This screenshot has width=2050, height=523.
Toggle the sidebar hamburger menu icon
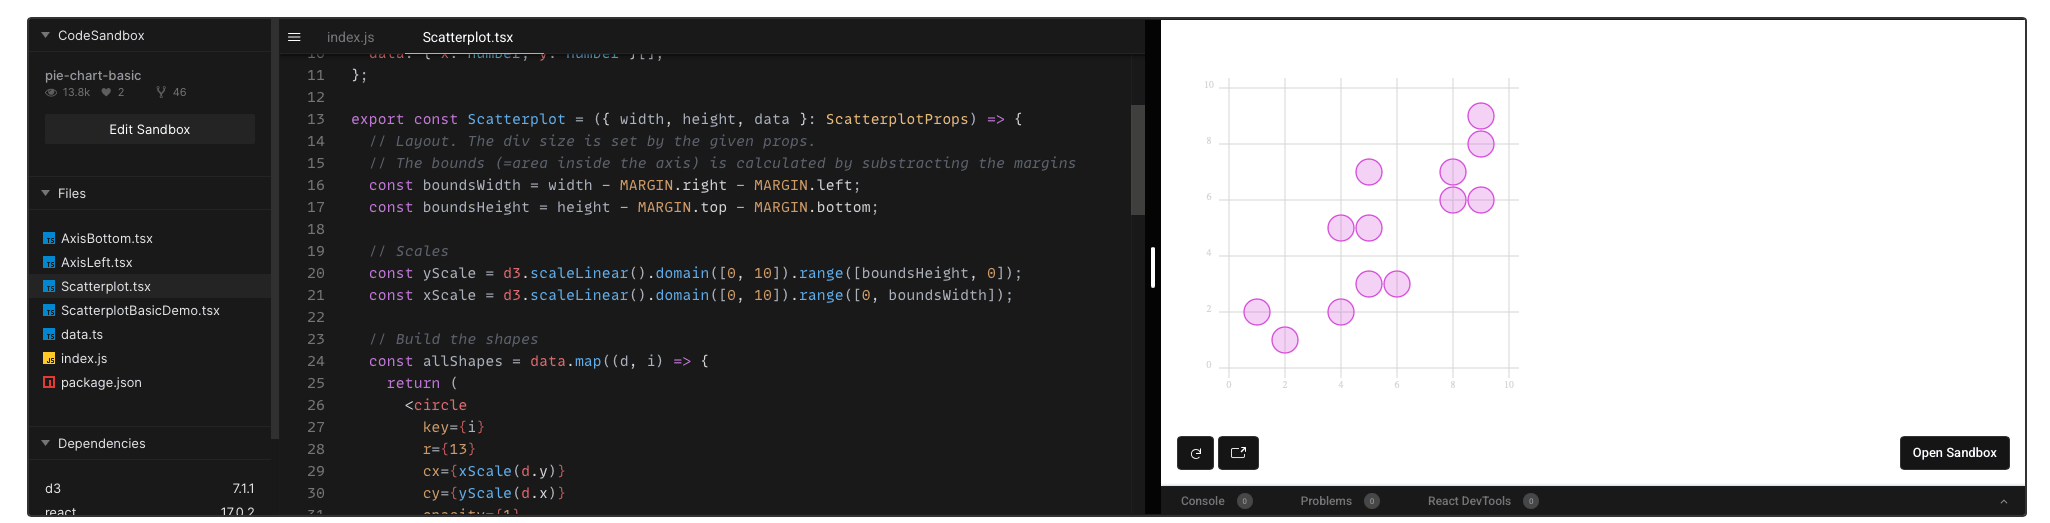point(294,37)
